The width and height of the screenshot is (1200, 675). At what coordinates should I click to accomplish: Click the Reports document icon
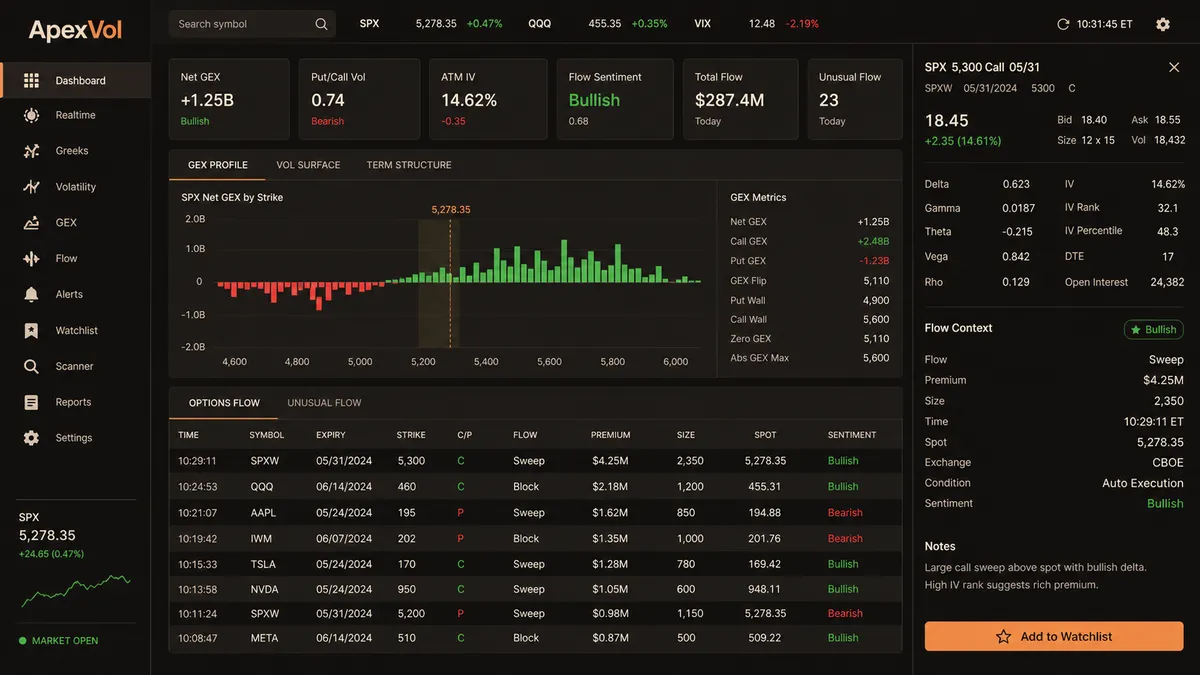31,402
